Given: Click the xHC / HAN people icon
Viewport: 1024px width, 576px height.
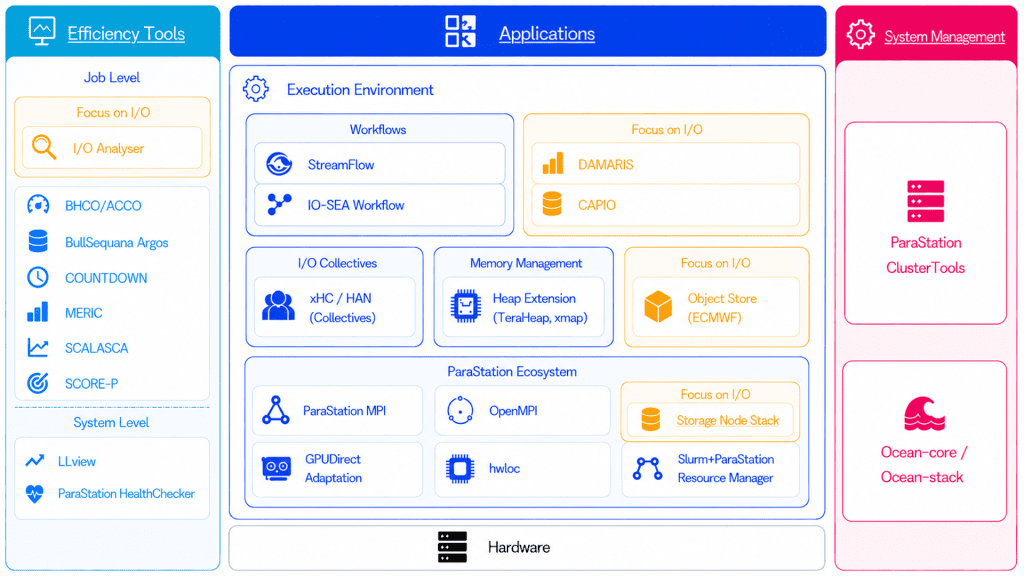Looking at the screenshot, I should pyautogui.click(x=278, y=306).
